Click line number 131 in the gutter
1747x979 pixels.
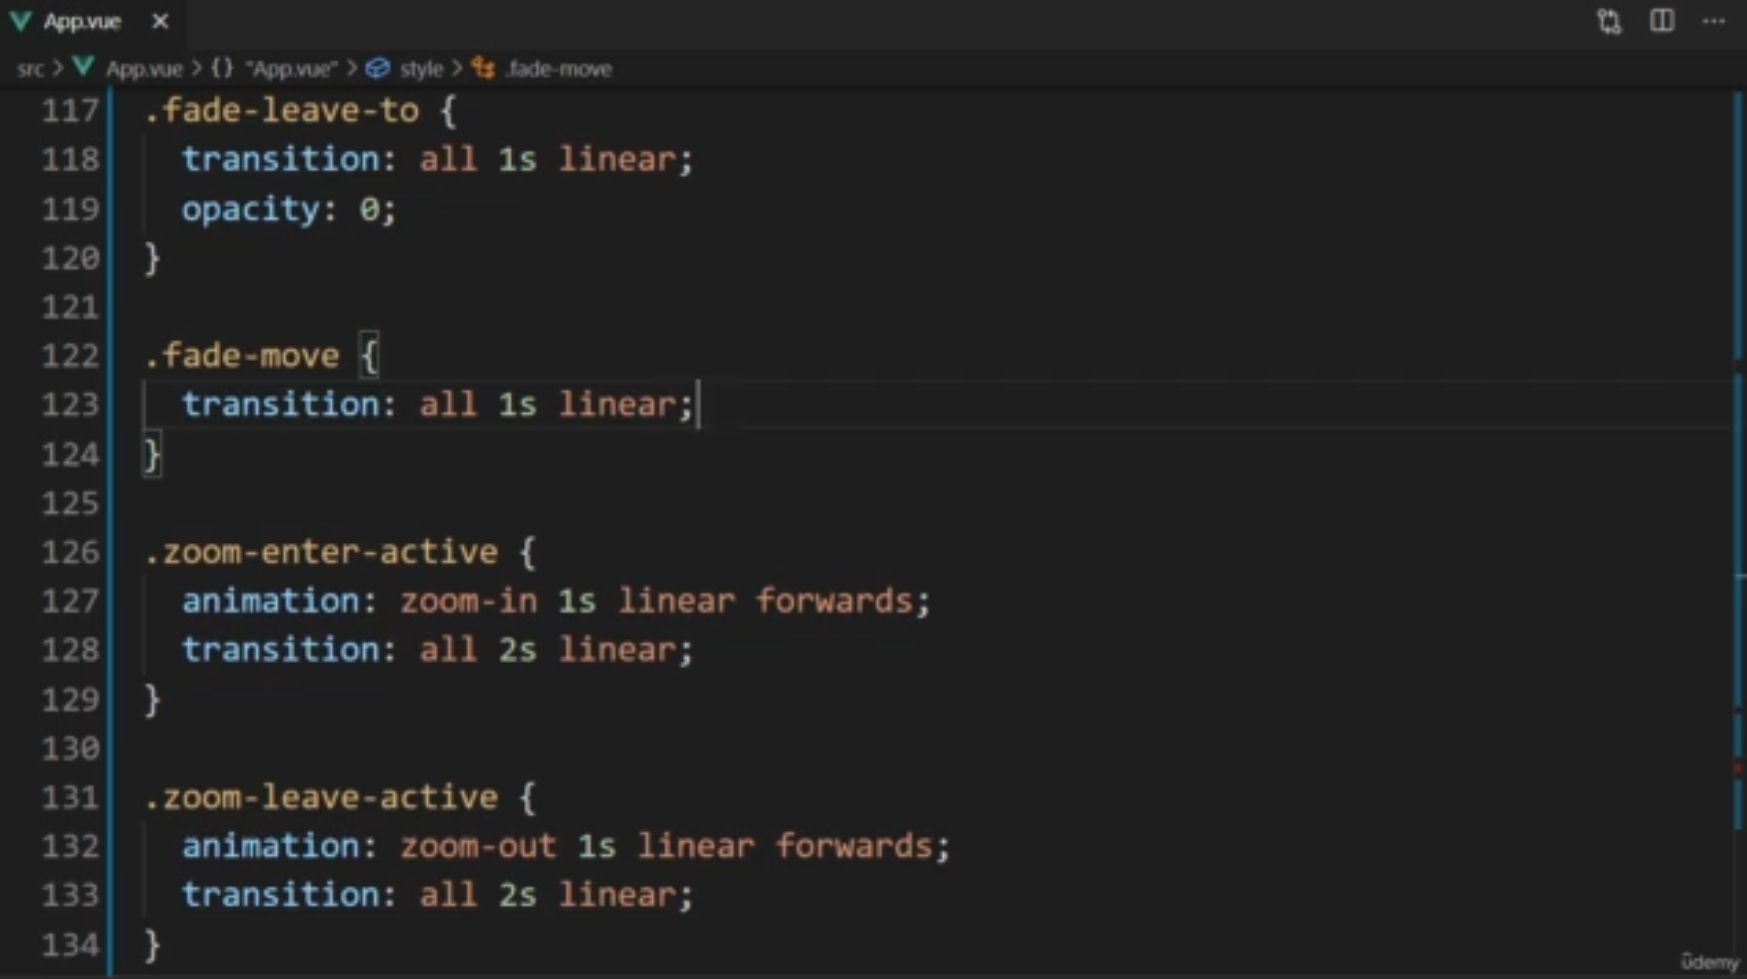[70, 797]
